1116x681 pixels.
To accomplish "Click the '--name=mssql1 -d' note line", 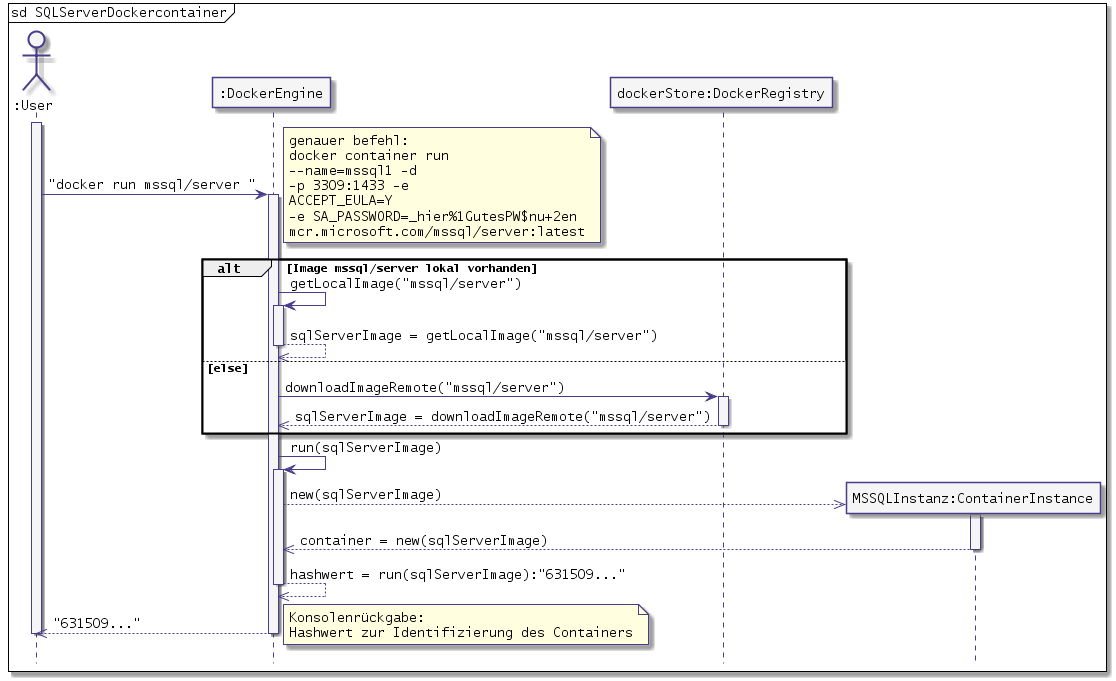I will (353, 171).
